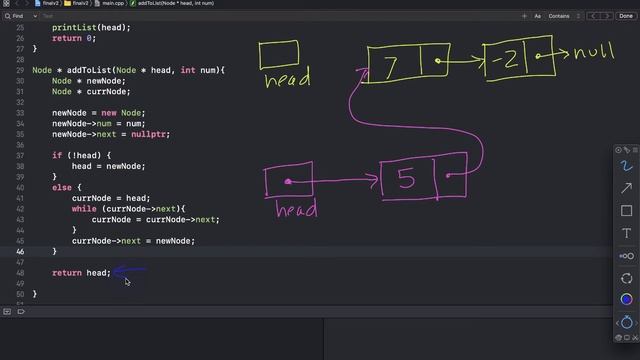Click the screen icon at palette bottom

pyautogui.click(x=627, y=338)
